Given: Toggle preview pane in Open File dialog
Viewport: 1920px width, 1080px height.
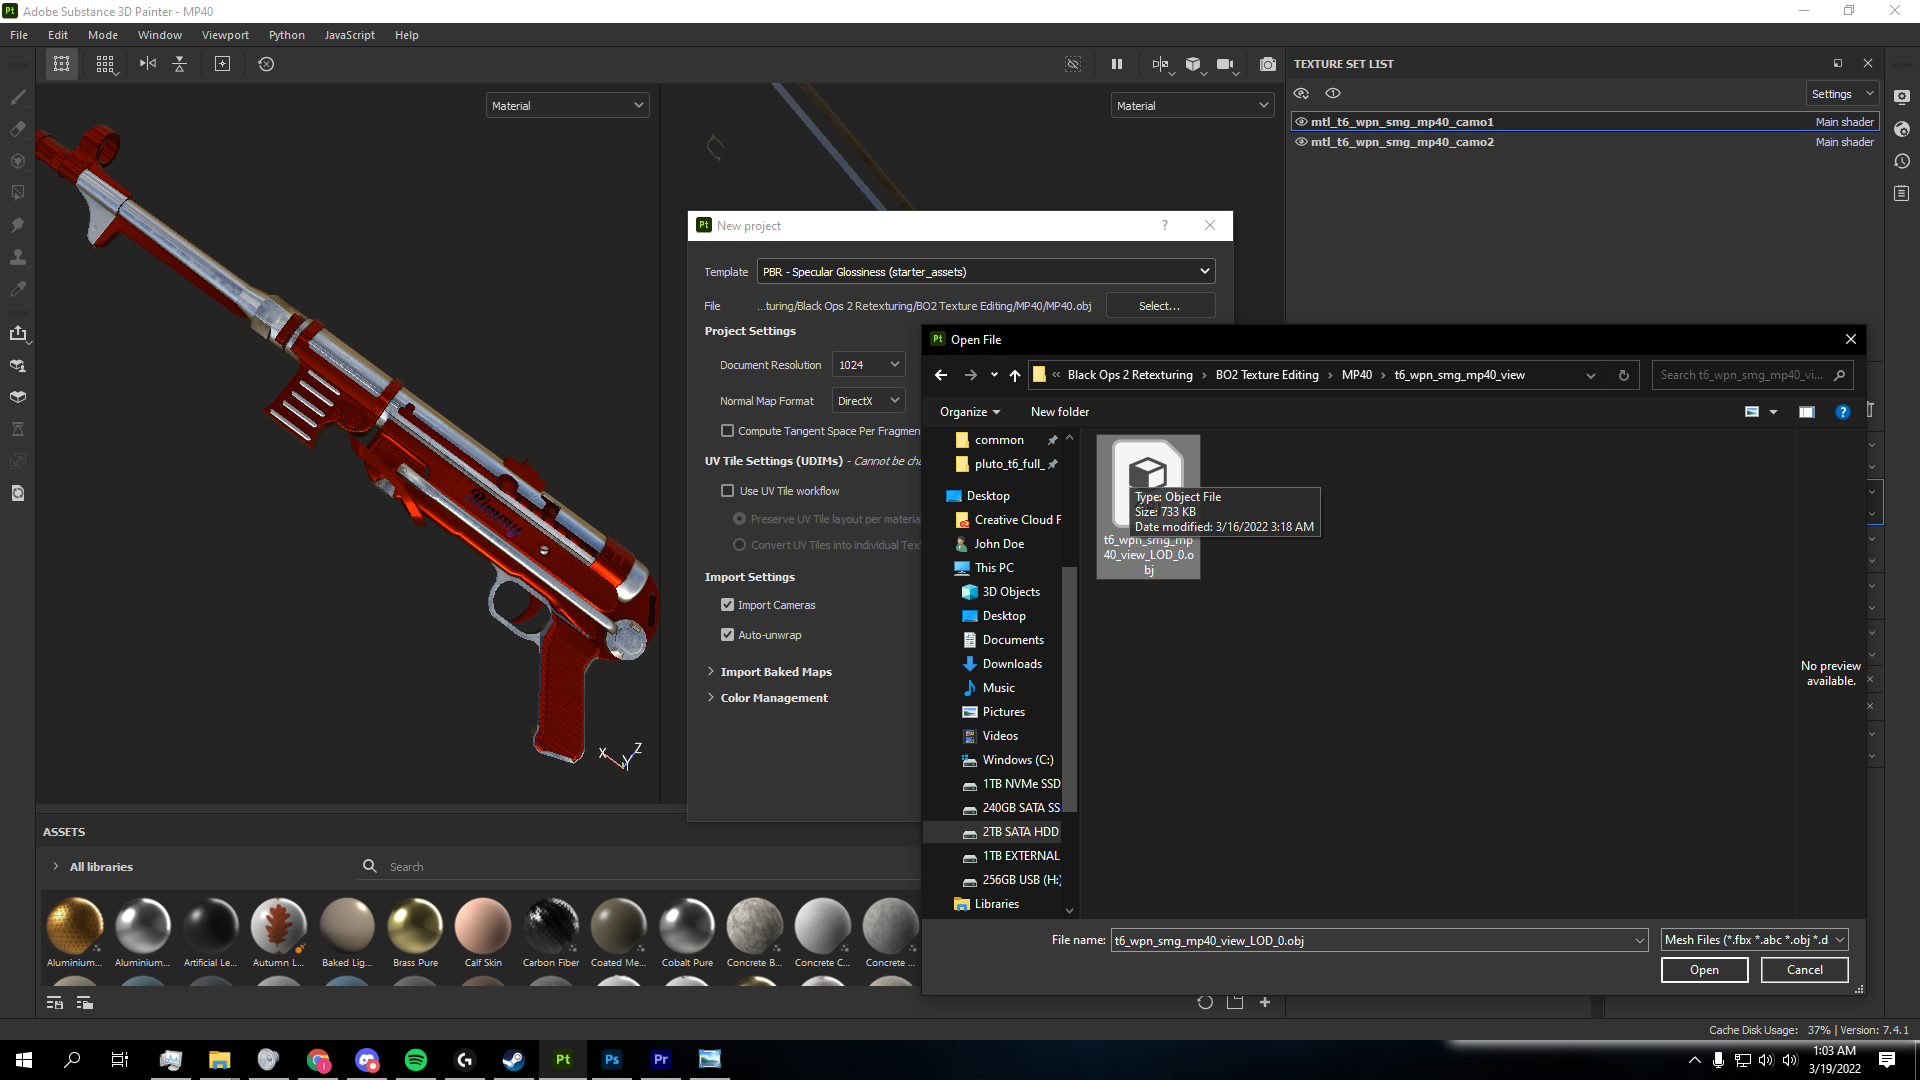Looking at the screenshot, I should (1807, 412).
